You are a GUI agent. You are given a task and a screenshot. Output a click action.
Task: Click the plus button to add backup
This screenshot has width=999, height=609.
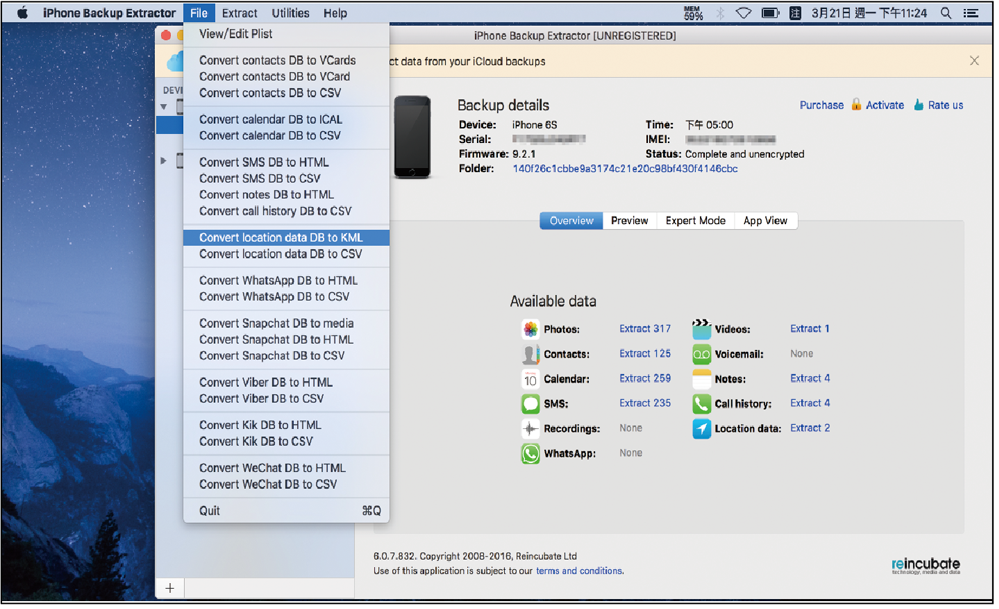[x=169, y=587]
